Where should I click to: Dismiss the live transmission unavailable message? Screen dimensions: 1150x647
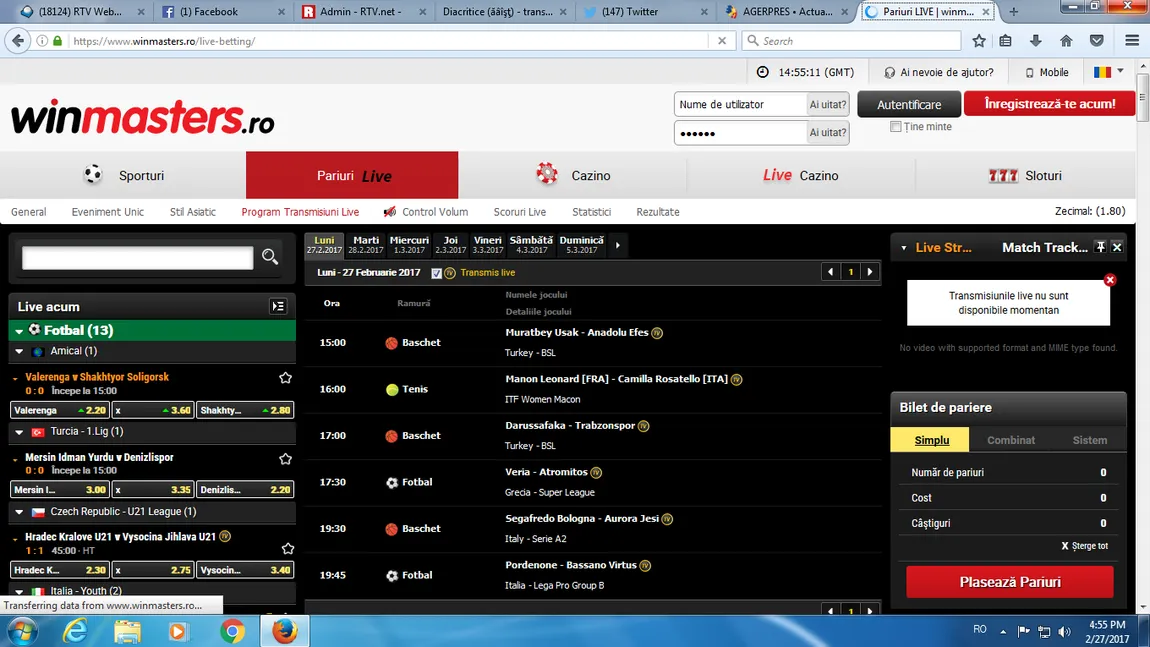(1110, 279)
